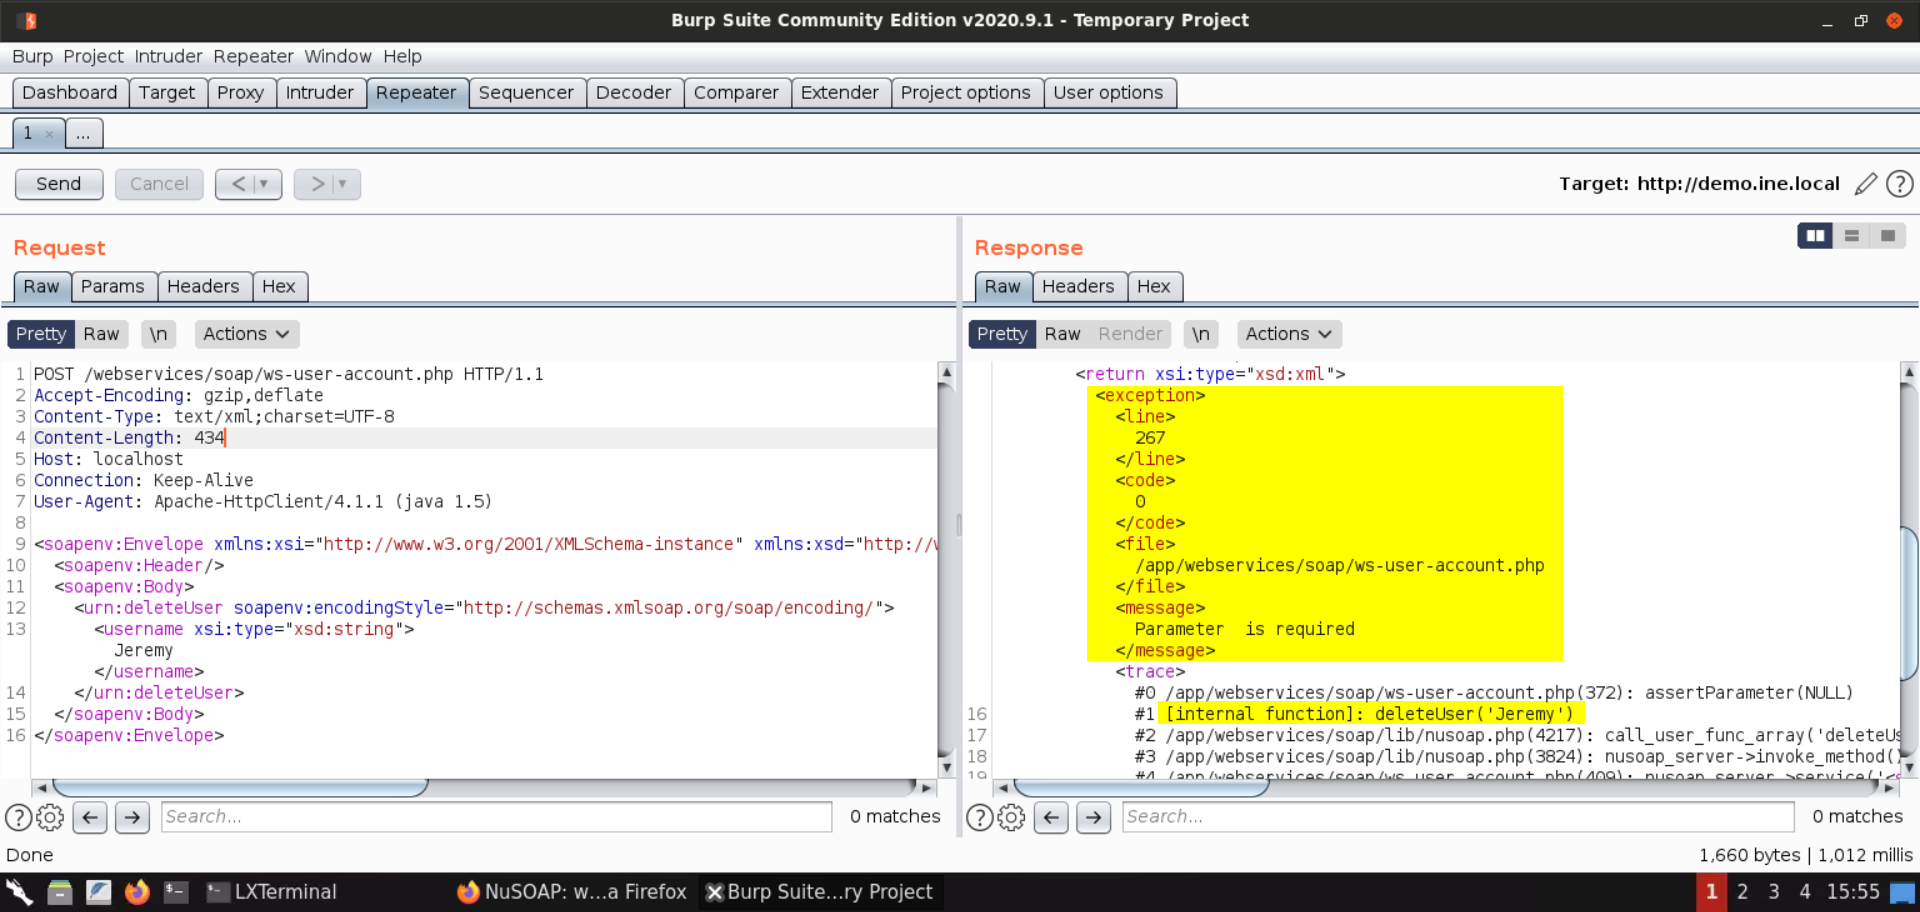1920x912 pixels.
Task: Open the history back dropdown arrow
Action: 263,184
